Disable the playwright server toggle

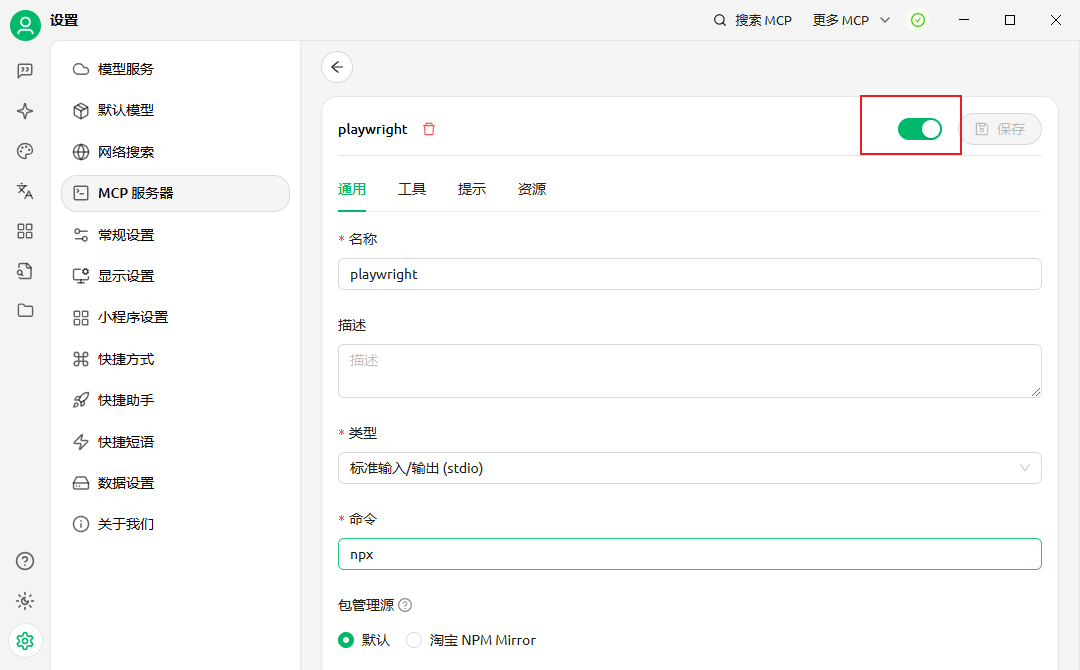(919, 129)
